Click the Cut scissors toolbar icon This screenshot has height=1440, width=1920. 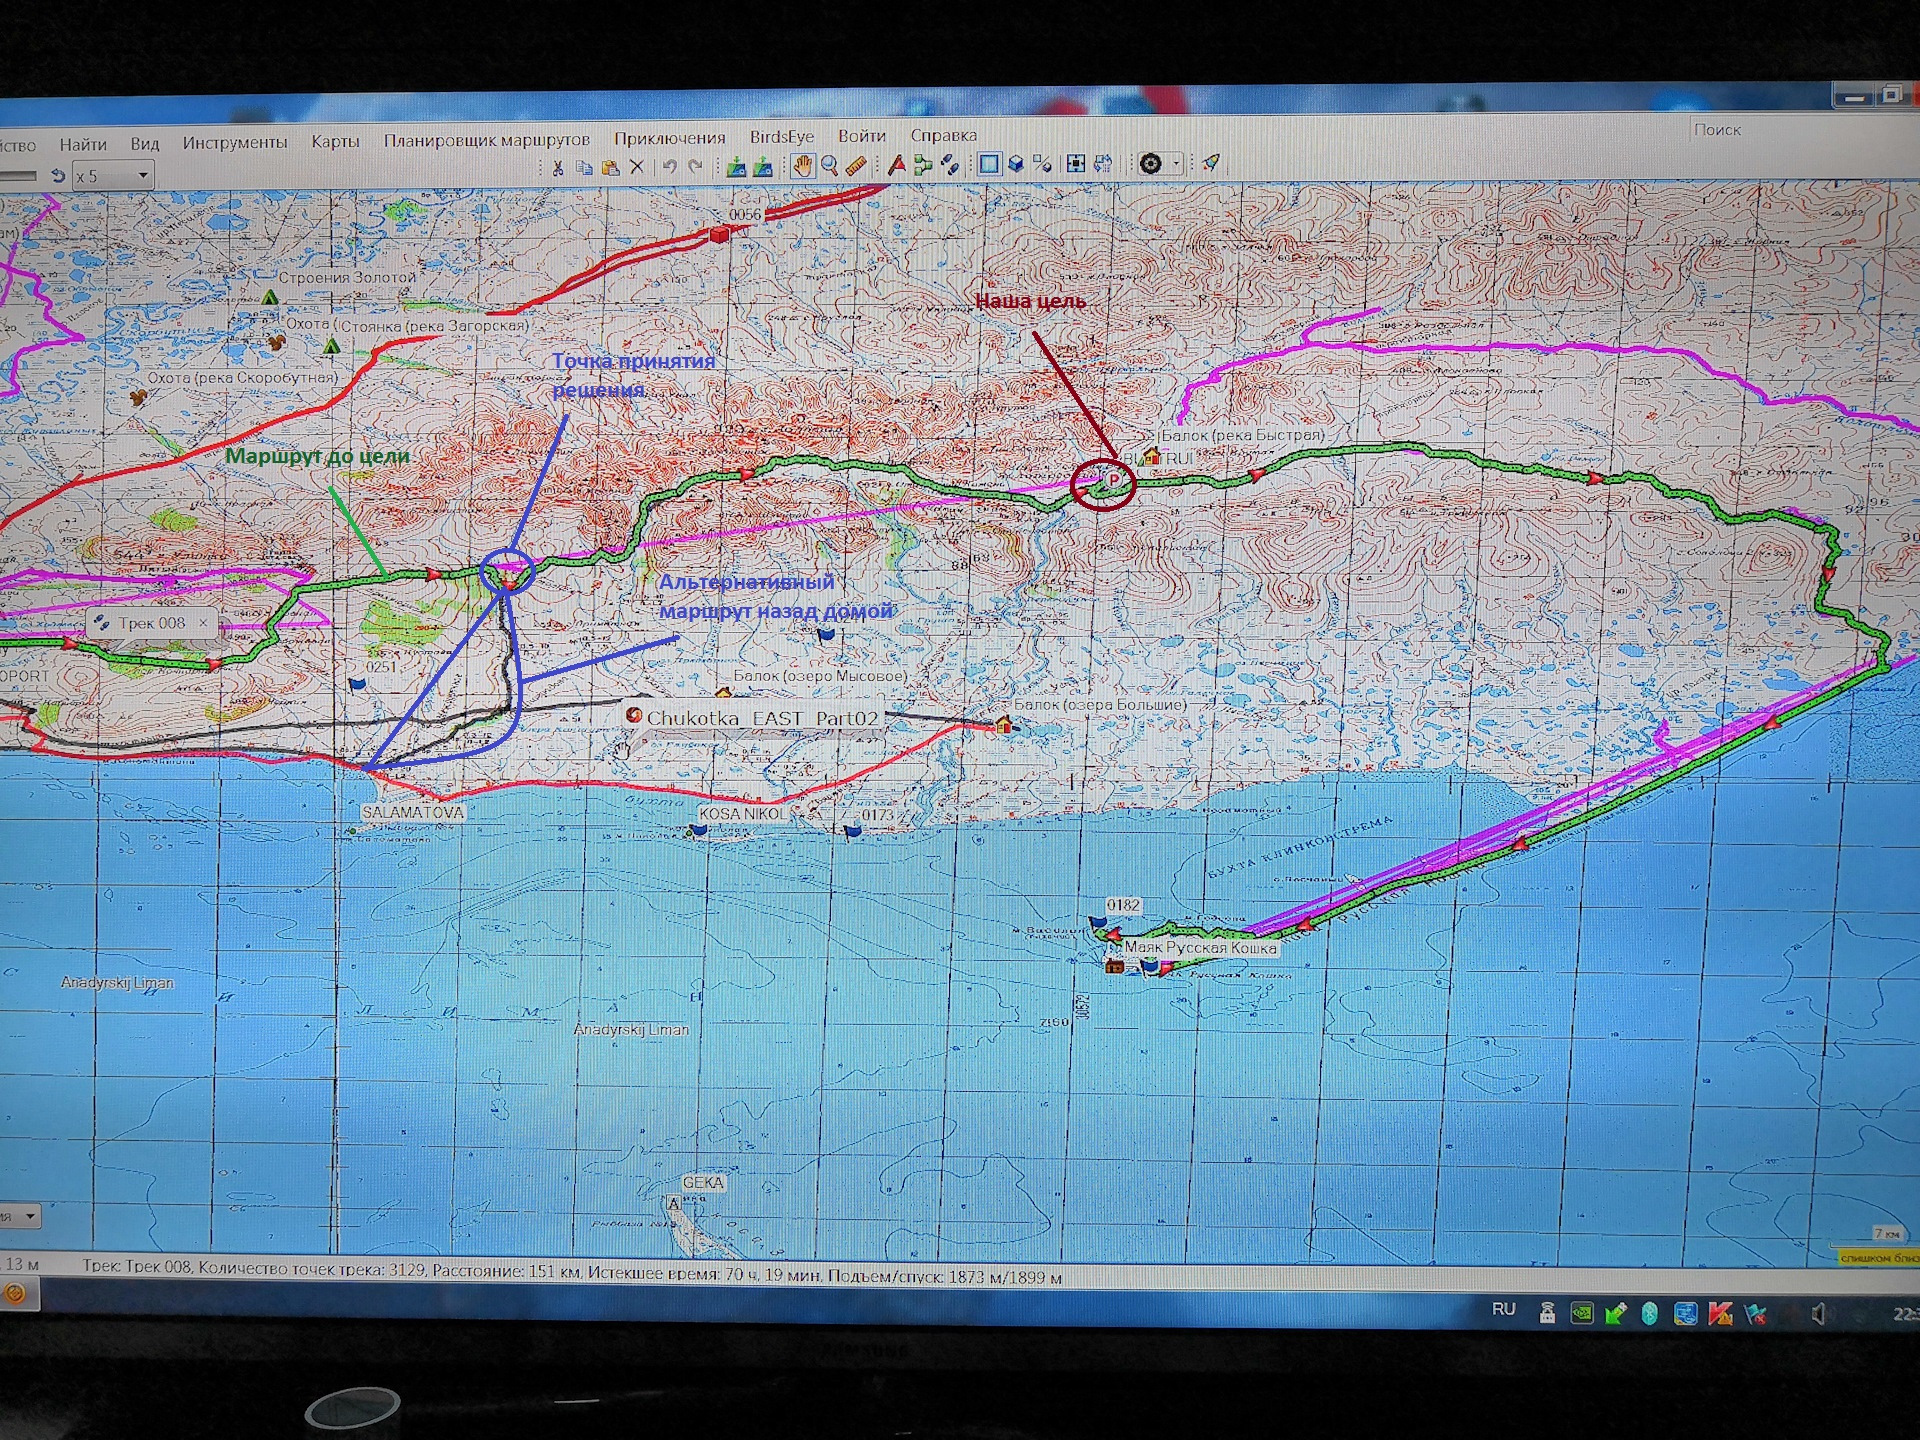pyautogui.click(x=558, y=168)
